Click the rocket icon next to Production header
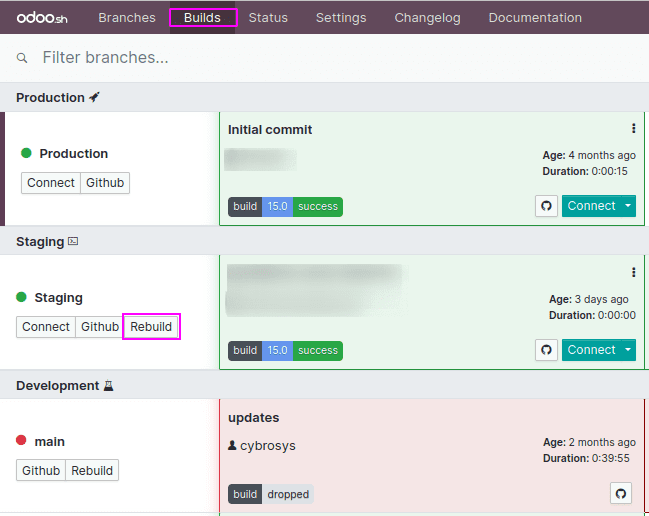The height and width of the screenshot is (516, 649). (x=94, y=97)
